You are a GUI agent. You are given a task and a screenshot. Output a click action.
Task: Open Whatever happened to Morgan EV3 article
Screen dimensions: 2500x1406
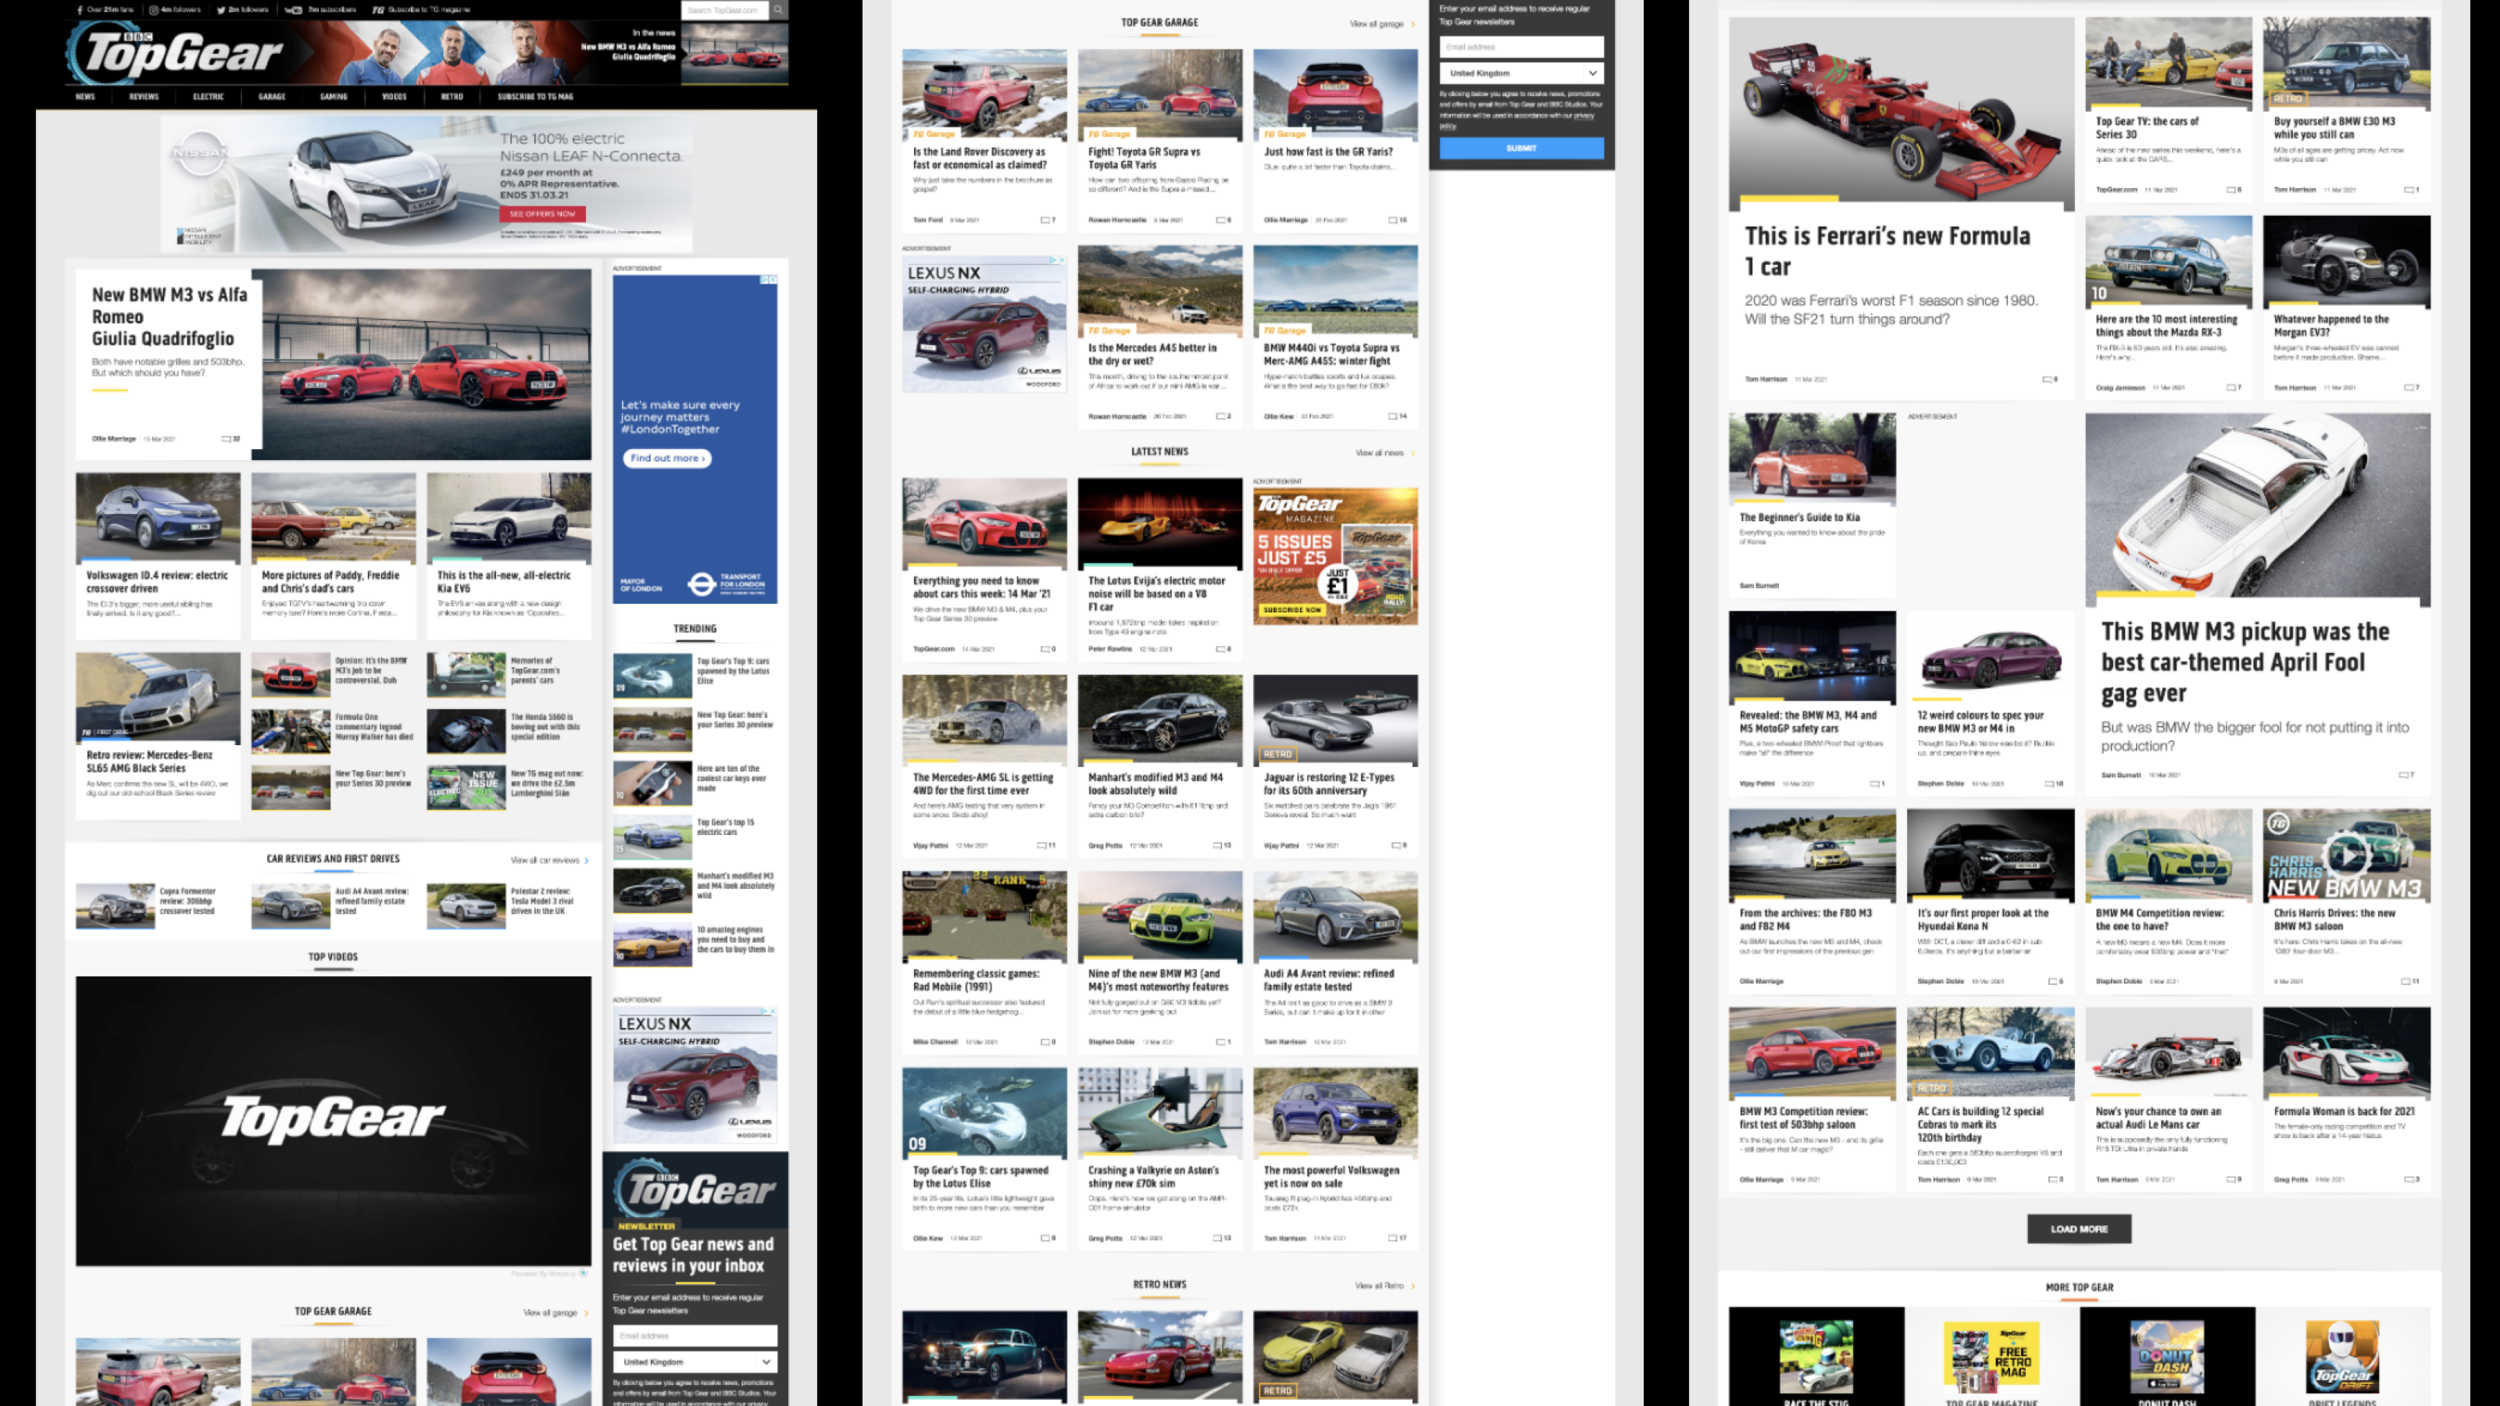pyautogui.click(x=2331, y=326)
